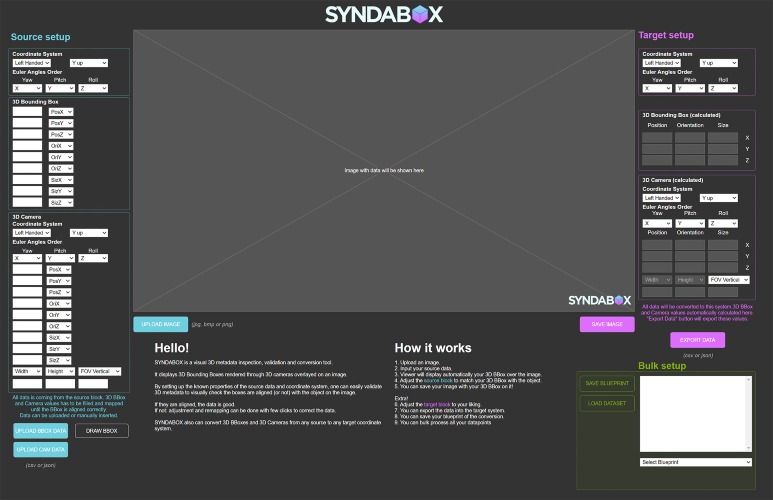The width and height of the screenshot is (773, 500).
Task: Click input field below source camera FOV Vertical dropdown
Action: pyautogui.click(x=93, y=384)
